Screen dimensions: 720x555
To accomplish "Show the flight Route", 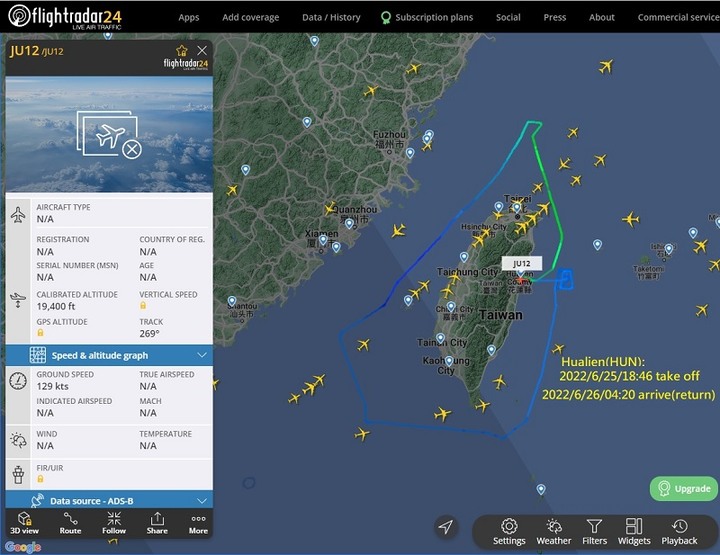I will [x=70, y=523].
